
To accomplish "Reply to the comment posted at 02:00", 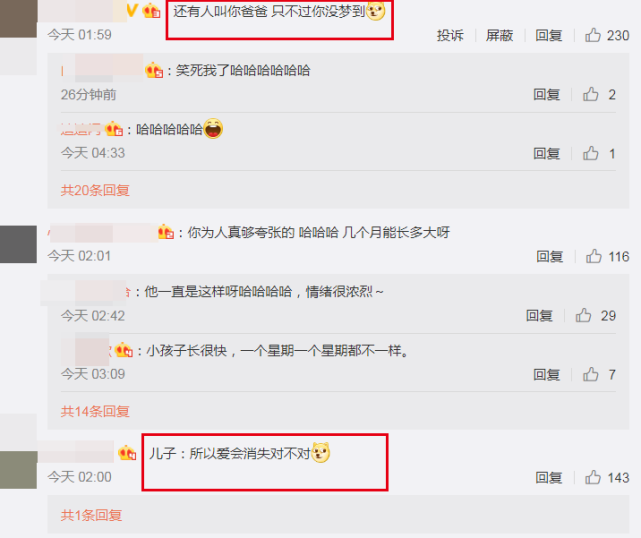I will coord(549,477).
